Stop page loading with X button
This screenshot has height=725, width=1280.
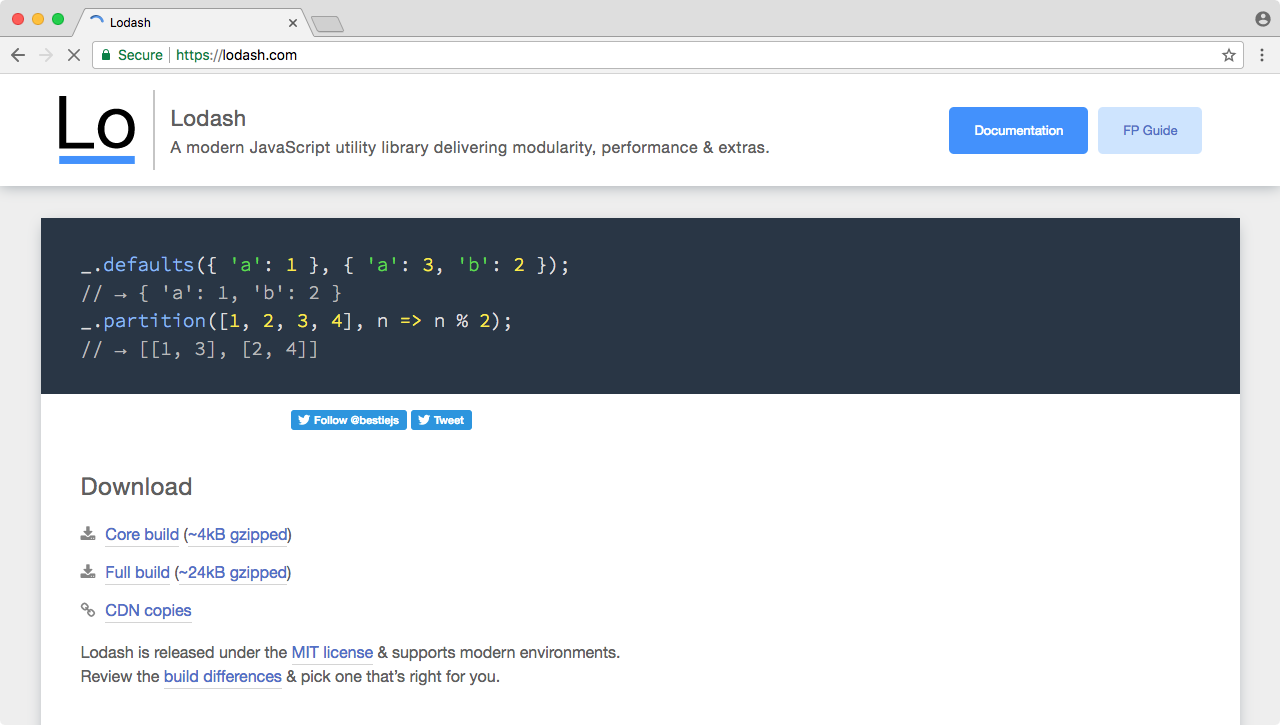73,55
